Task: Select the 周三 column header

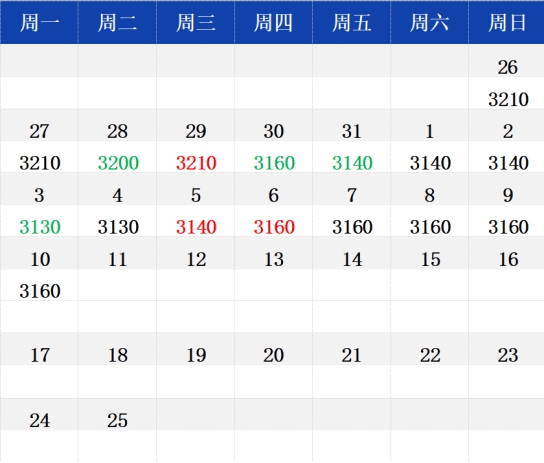Action: click(x=196, y=23)
